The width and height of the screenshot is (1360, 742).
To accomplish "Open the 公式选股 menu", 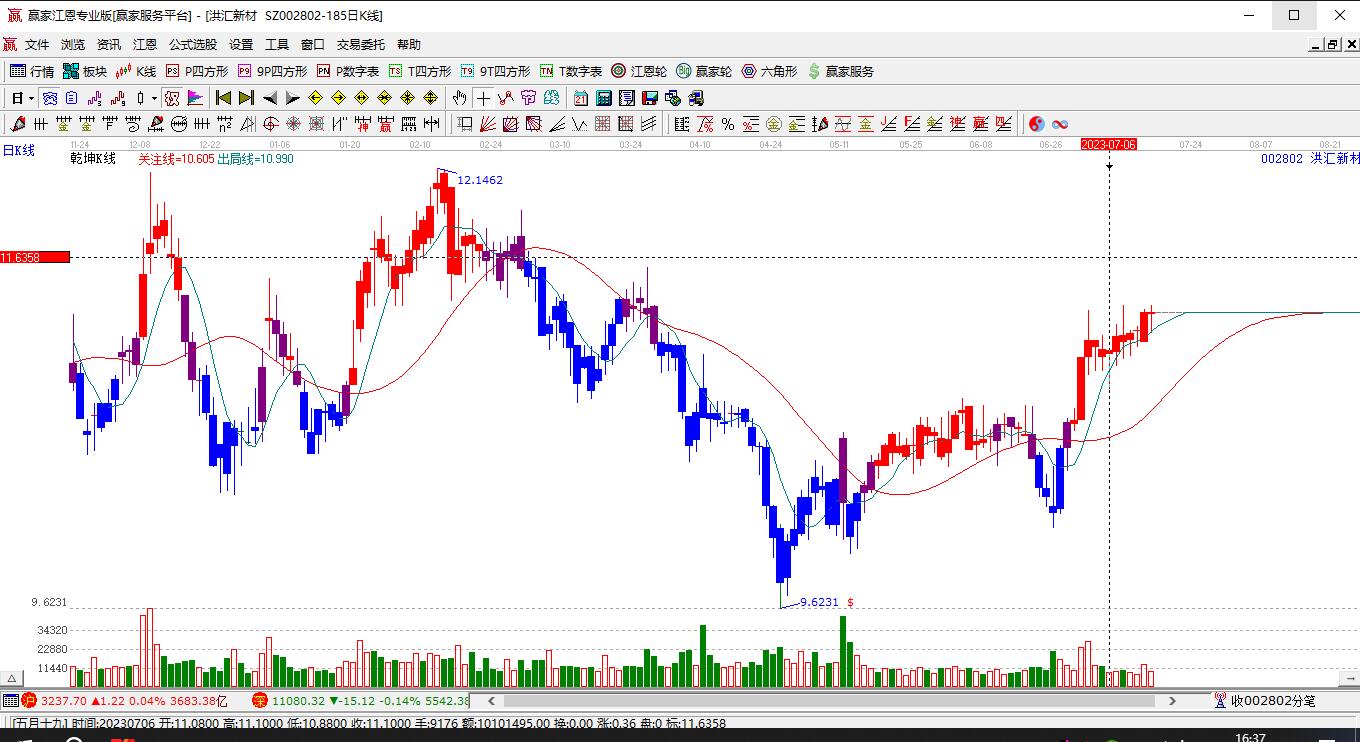I will pyautogui.click(x=193, y=45).
